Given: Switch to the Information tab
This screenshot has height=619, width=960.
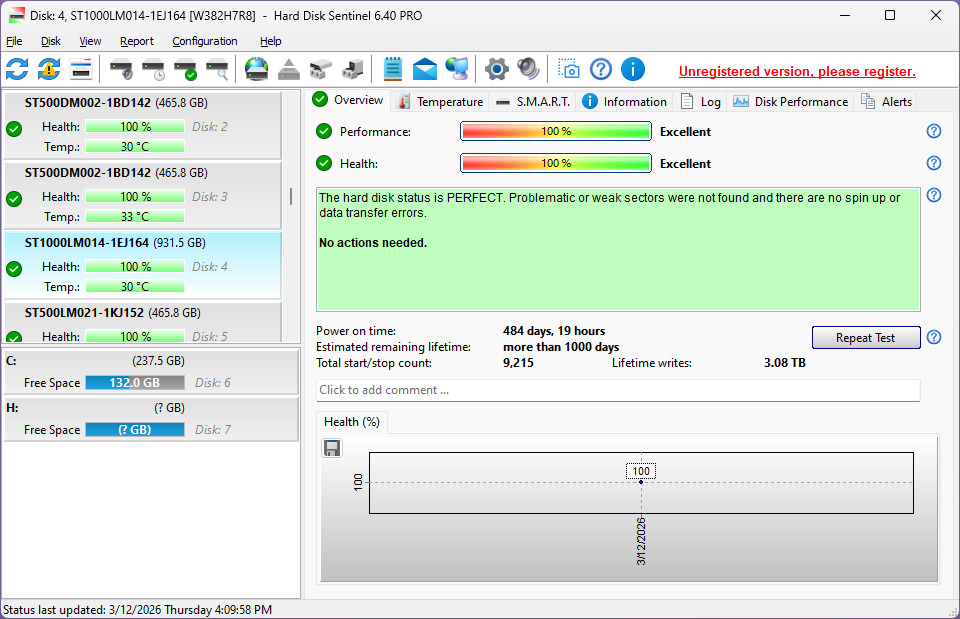Looking at the screenshot, I should 624,102.
